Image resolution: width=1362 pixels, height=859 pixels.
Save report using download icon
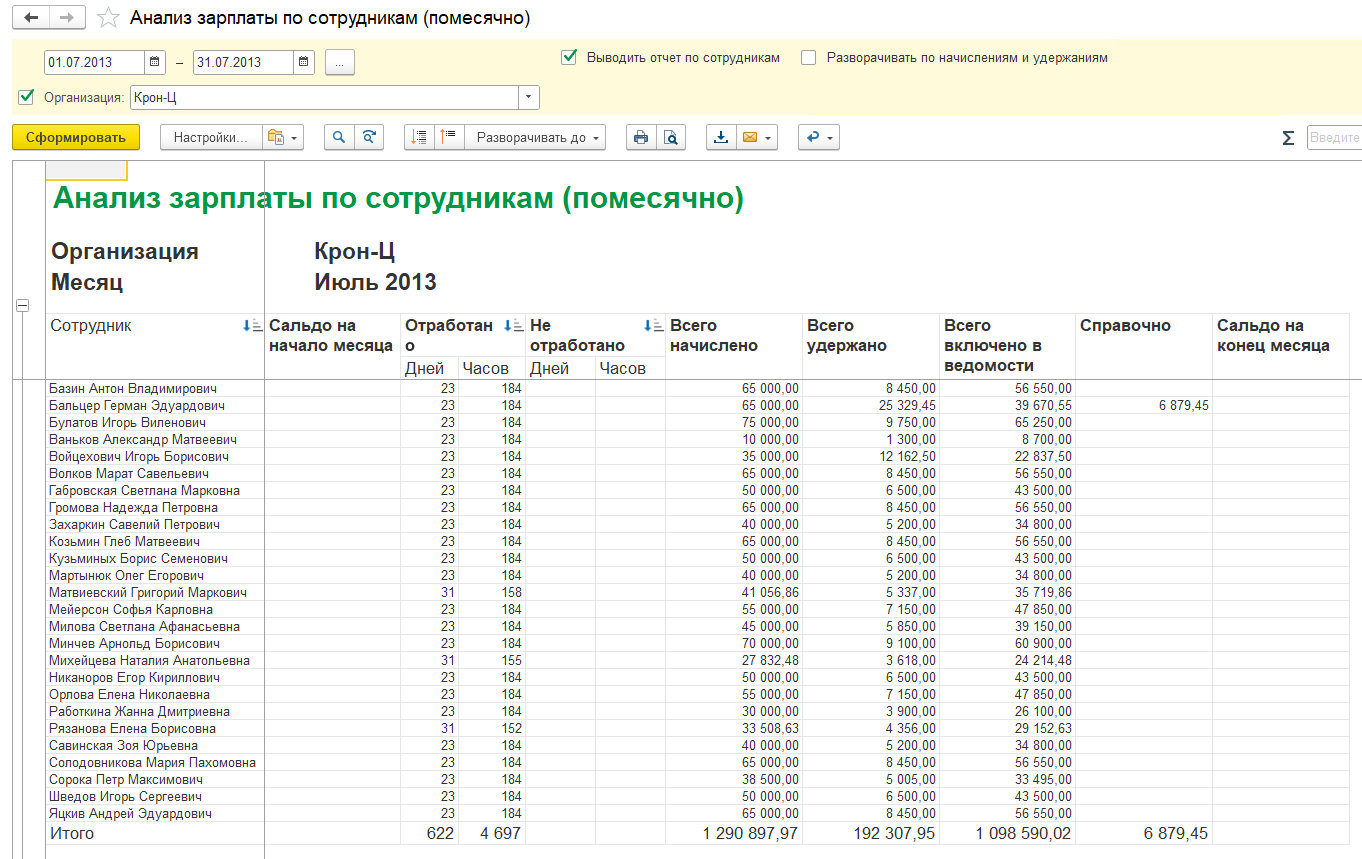721,138
